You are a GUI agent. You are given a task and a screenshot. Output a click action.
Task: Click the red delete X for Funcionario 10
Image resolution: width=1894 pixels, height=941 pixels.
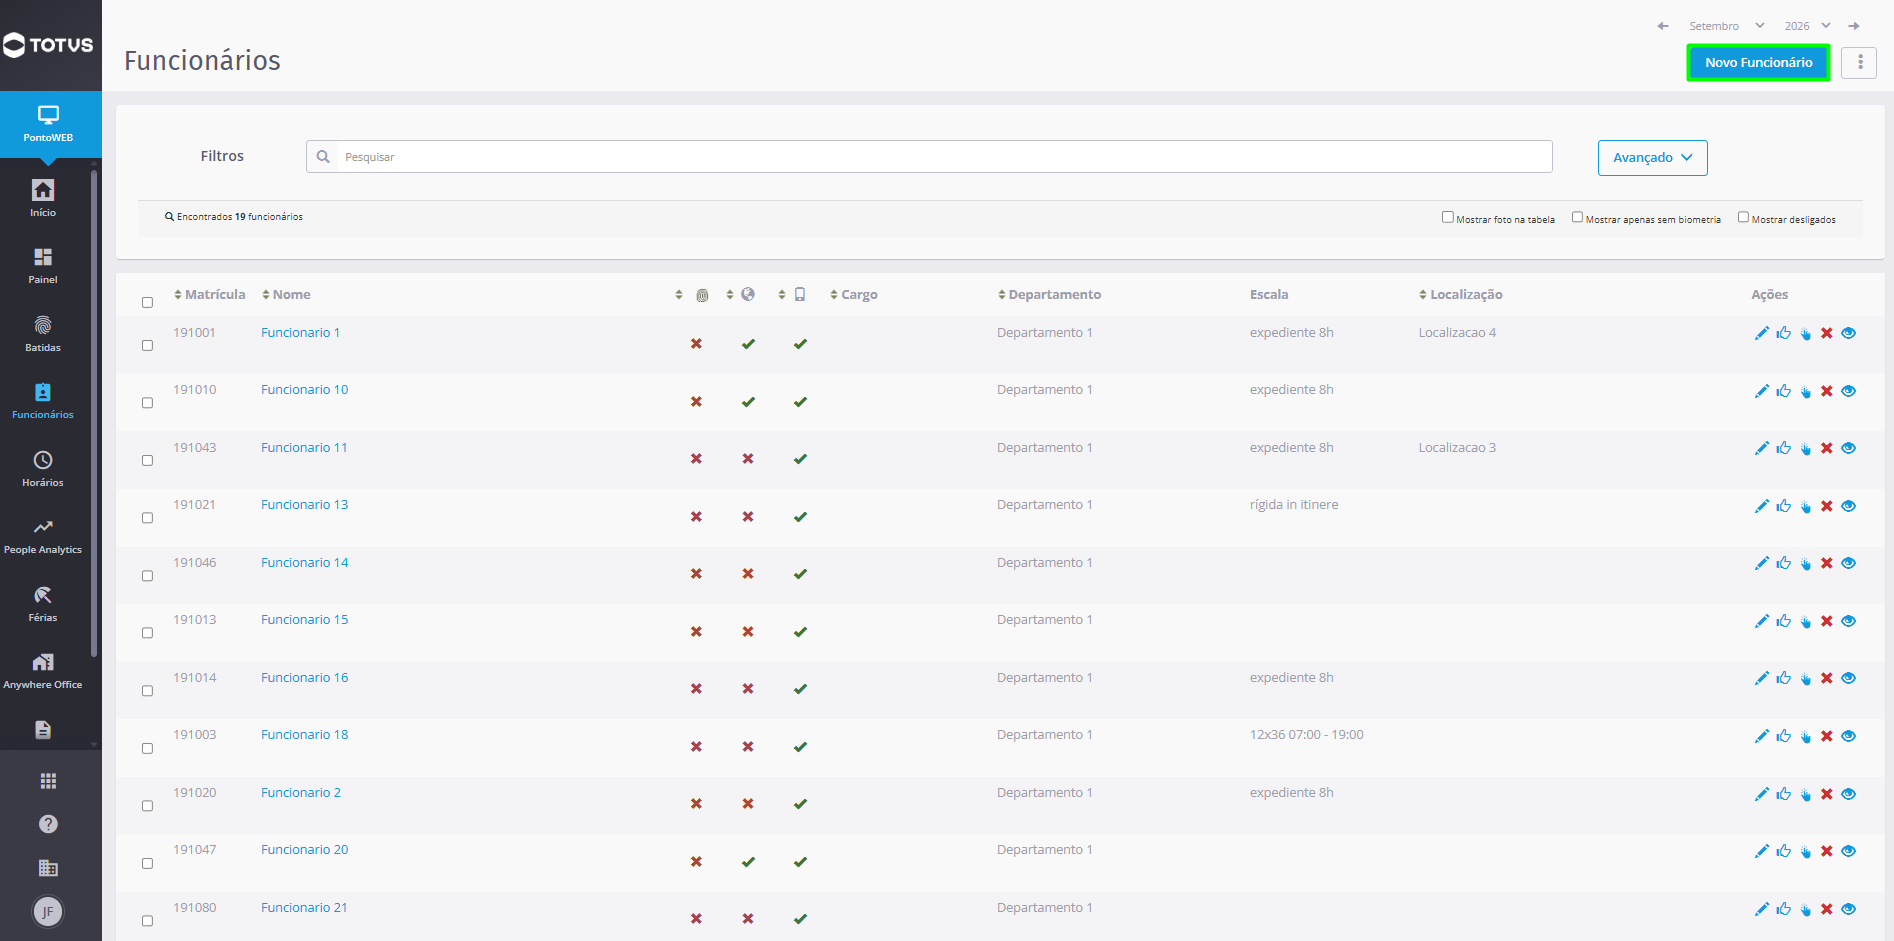pos(1827,391)
